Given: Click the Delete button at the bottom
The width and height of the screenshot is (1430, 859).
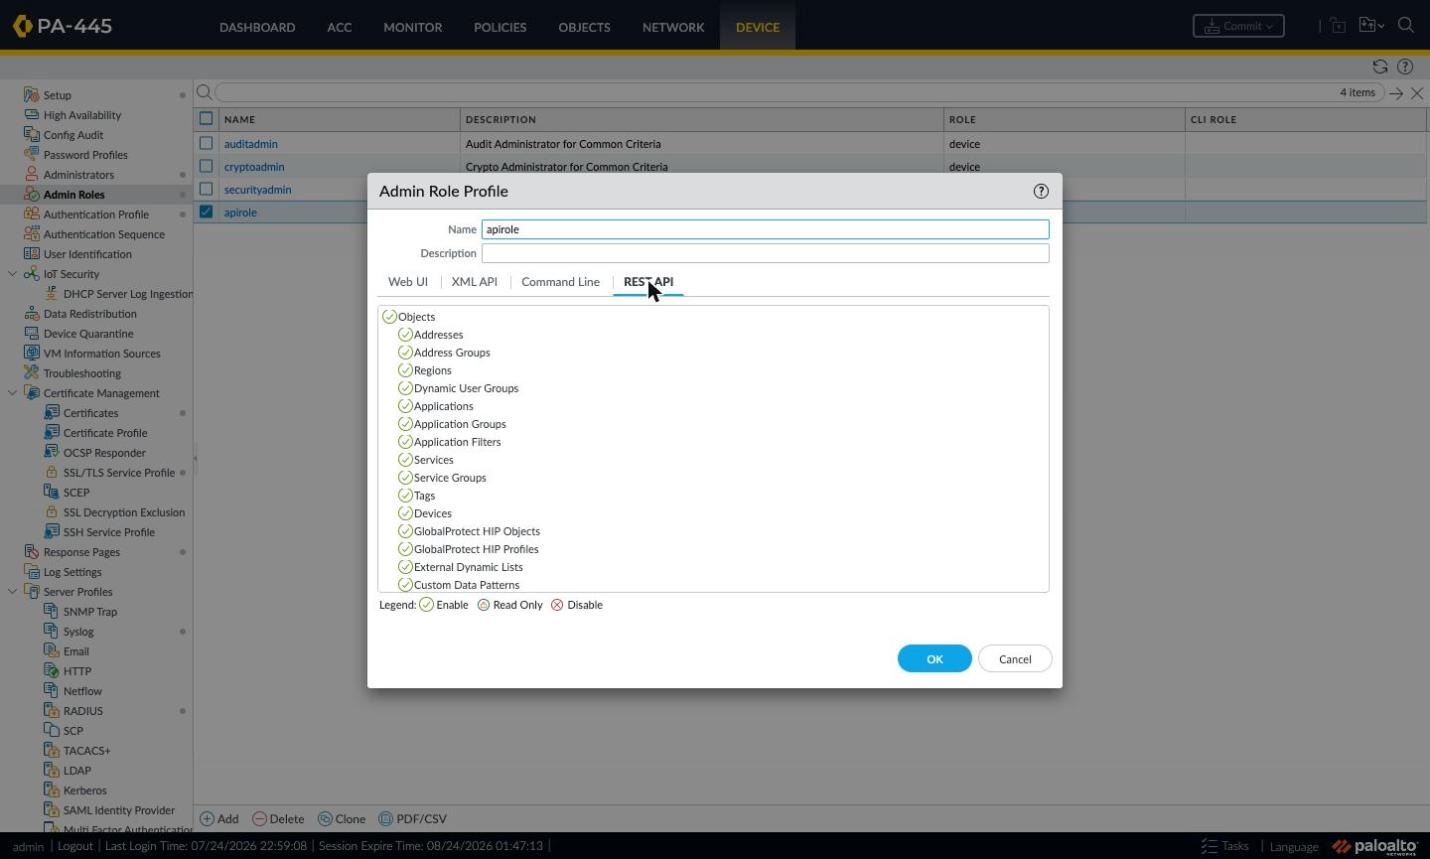Looking at the screenshot, I should point(278,819).
